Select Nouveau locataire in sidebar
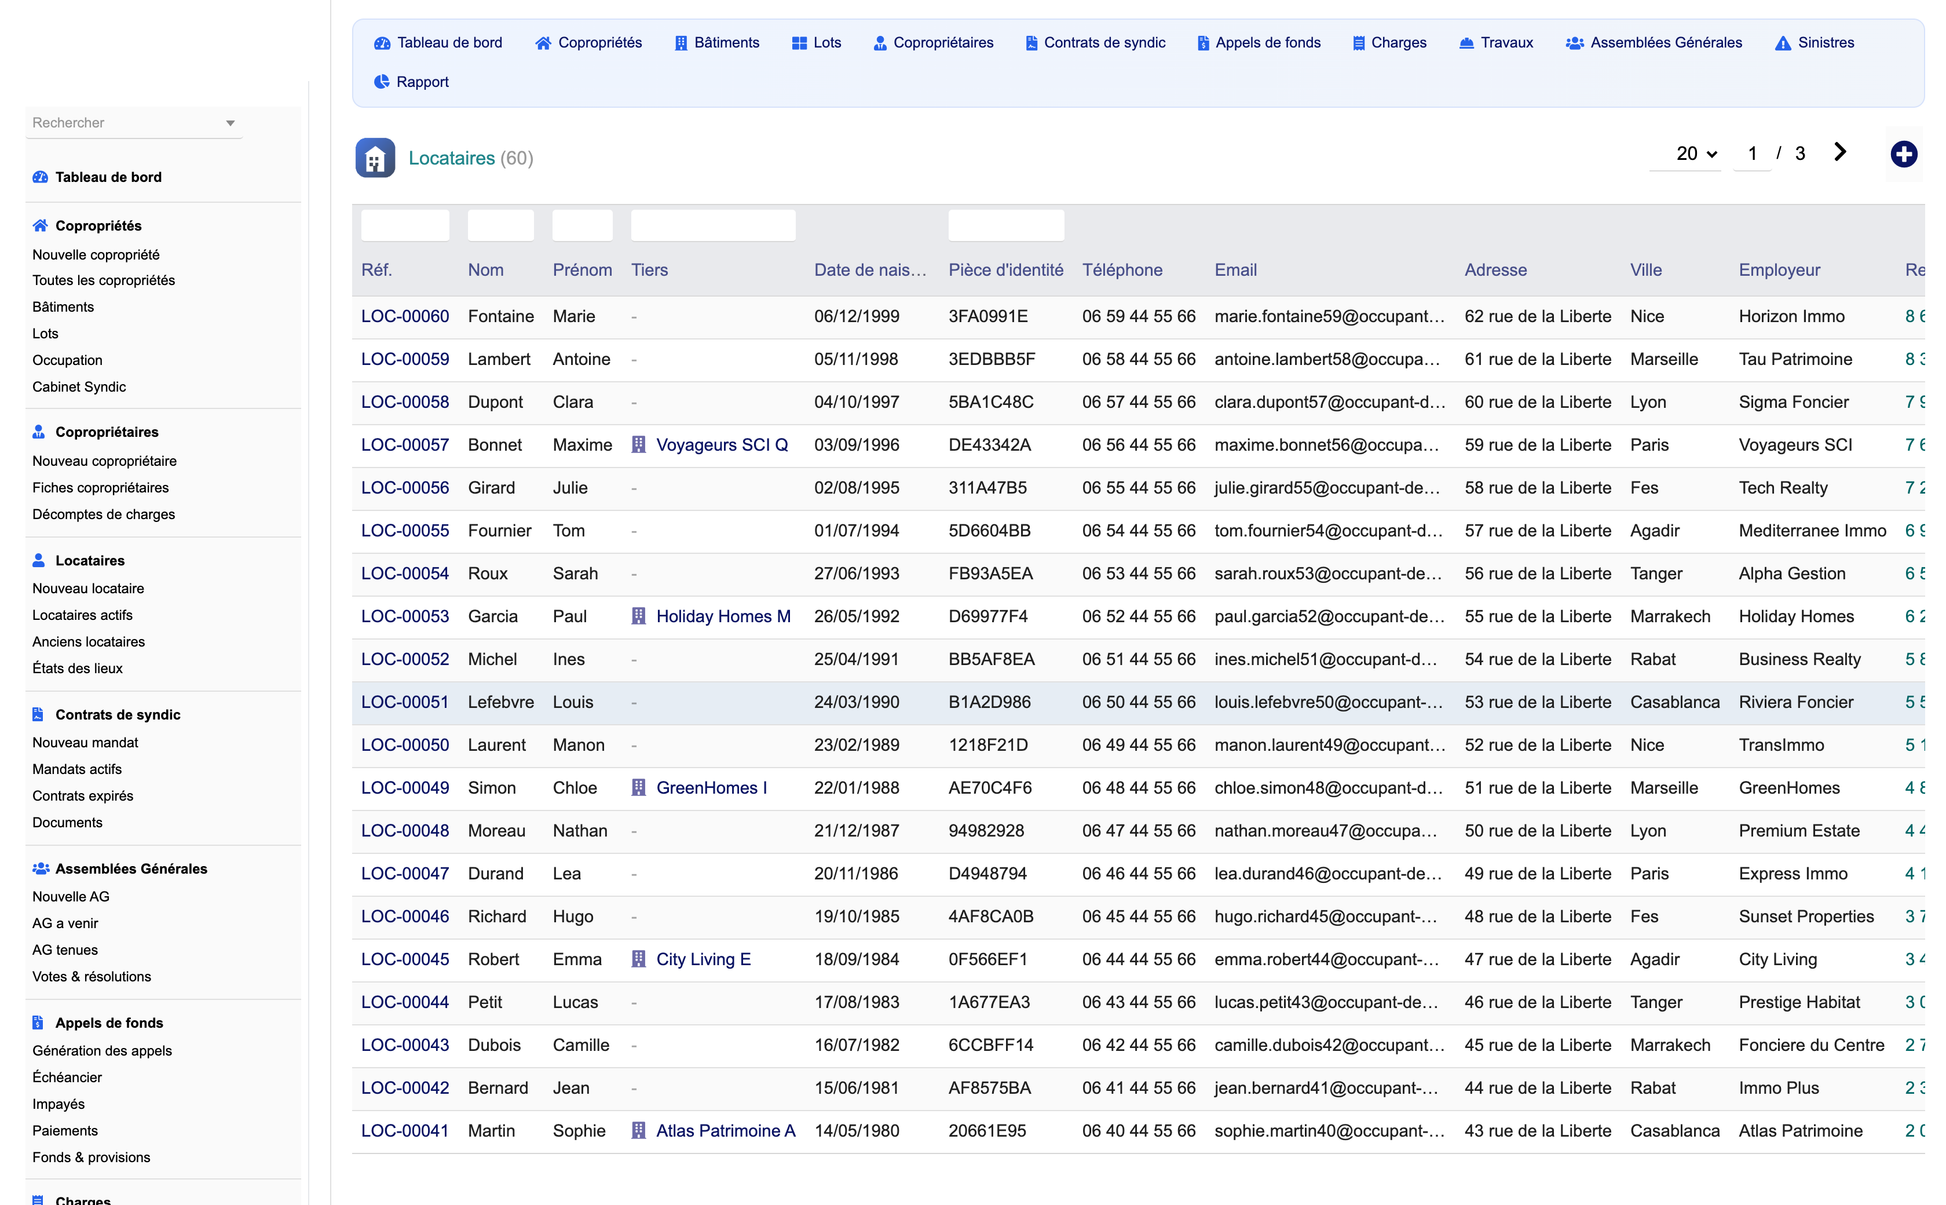 (x=88, y=589)
